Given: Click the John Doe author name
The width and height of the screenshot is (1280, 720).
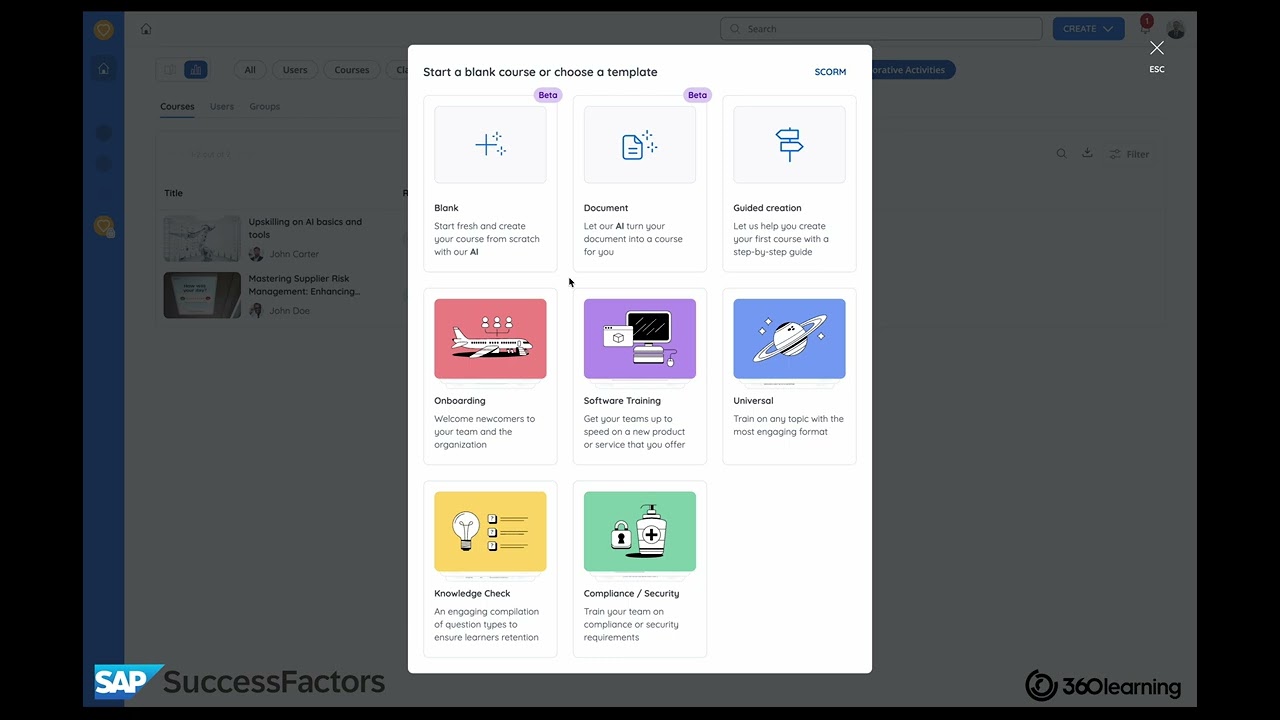Looking at the screenshot, I should click(x=289, y=311).
